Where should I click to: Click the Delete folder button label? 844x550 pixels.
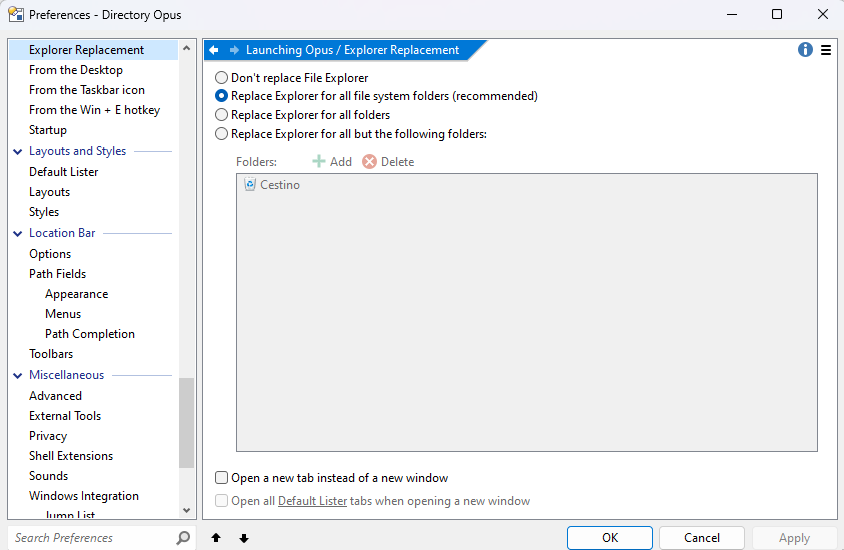pyautogui.click(x=397, y=161)
